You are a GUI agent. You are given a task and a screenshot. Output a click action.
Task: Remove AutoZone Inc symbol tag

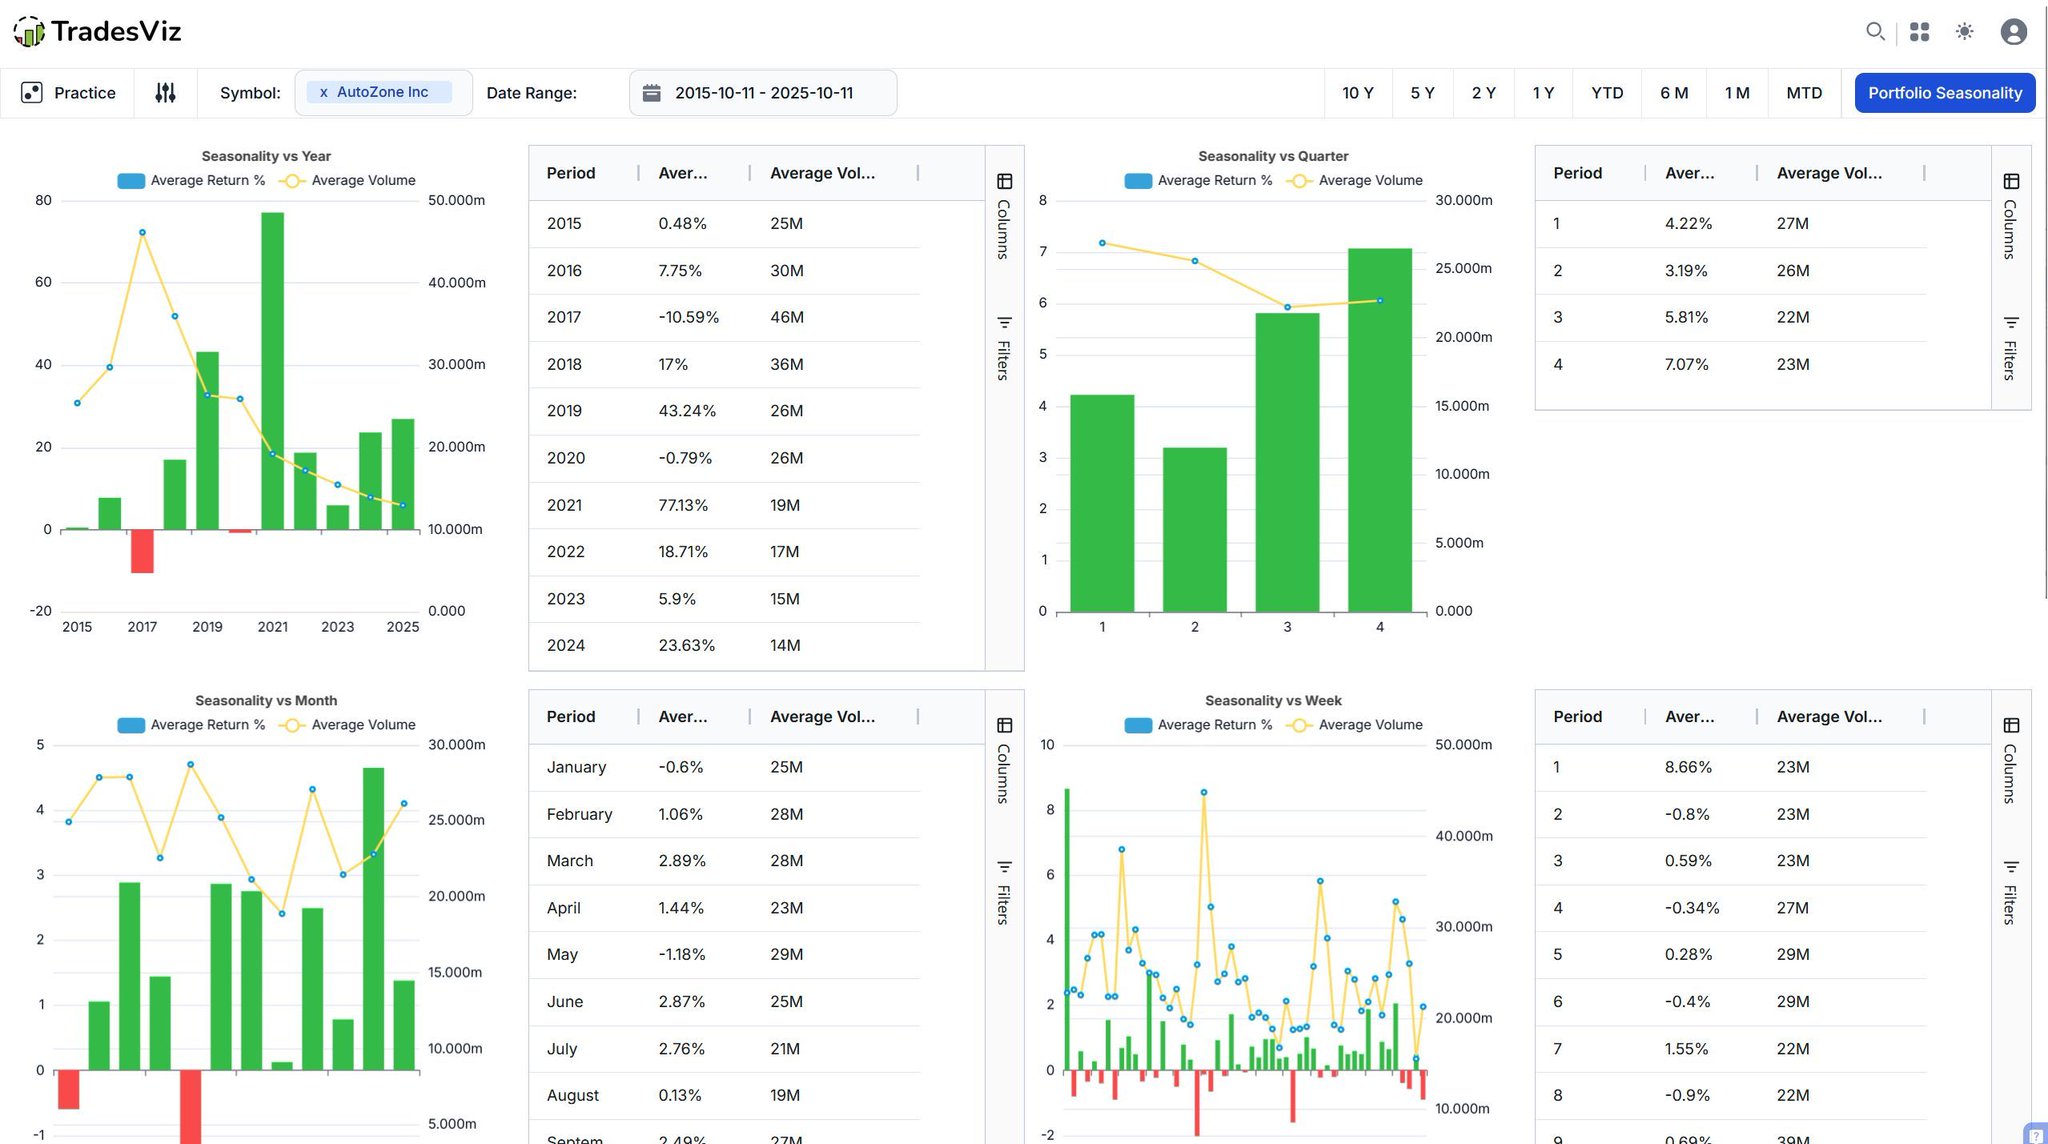click(324, 92)
